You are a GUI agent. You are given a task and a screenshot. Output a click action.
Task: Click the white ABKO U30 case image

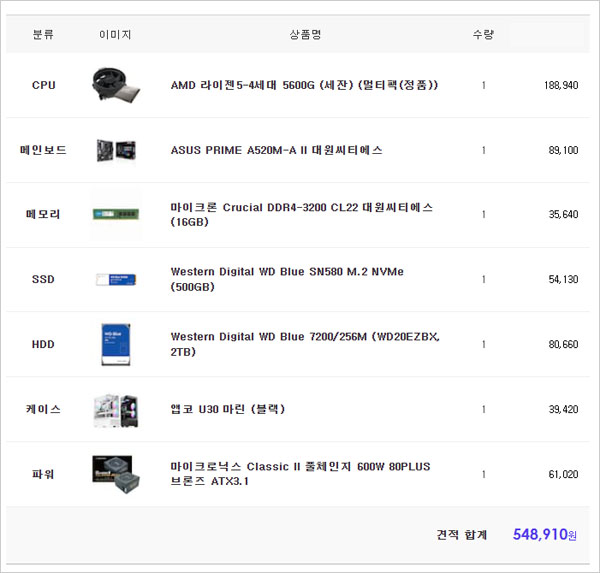click(115, 409)
